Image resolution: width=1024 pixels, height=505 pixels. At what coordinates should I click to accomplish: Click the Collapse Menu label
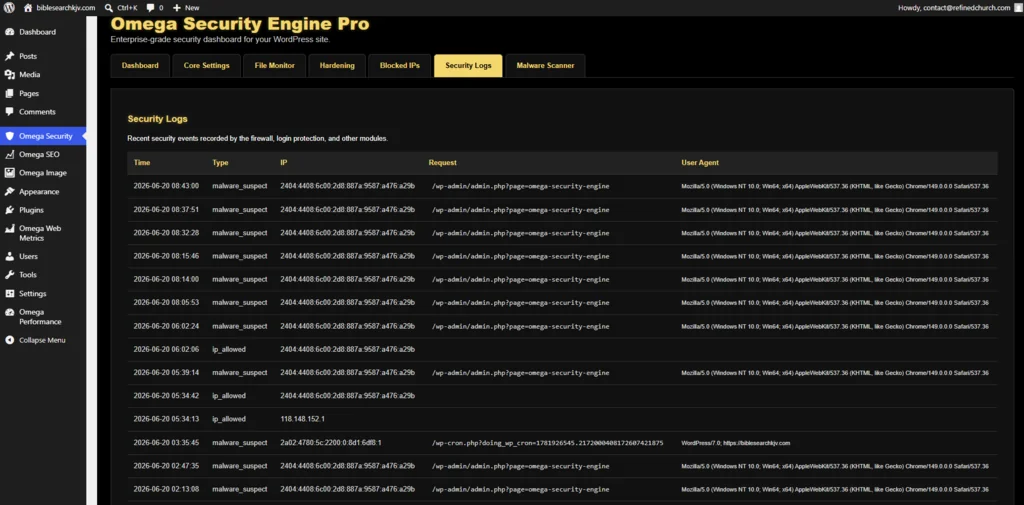click(42, 340)
